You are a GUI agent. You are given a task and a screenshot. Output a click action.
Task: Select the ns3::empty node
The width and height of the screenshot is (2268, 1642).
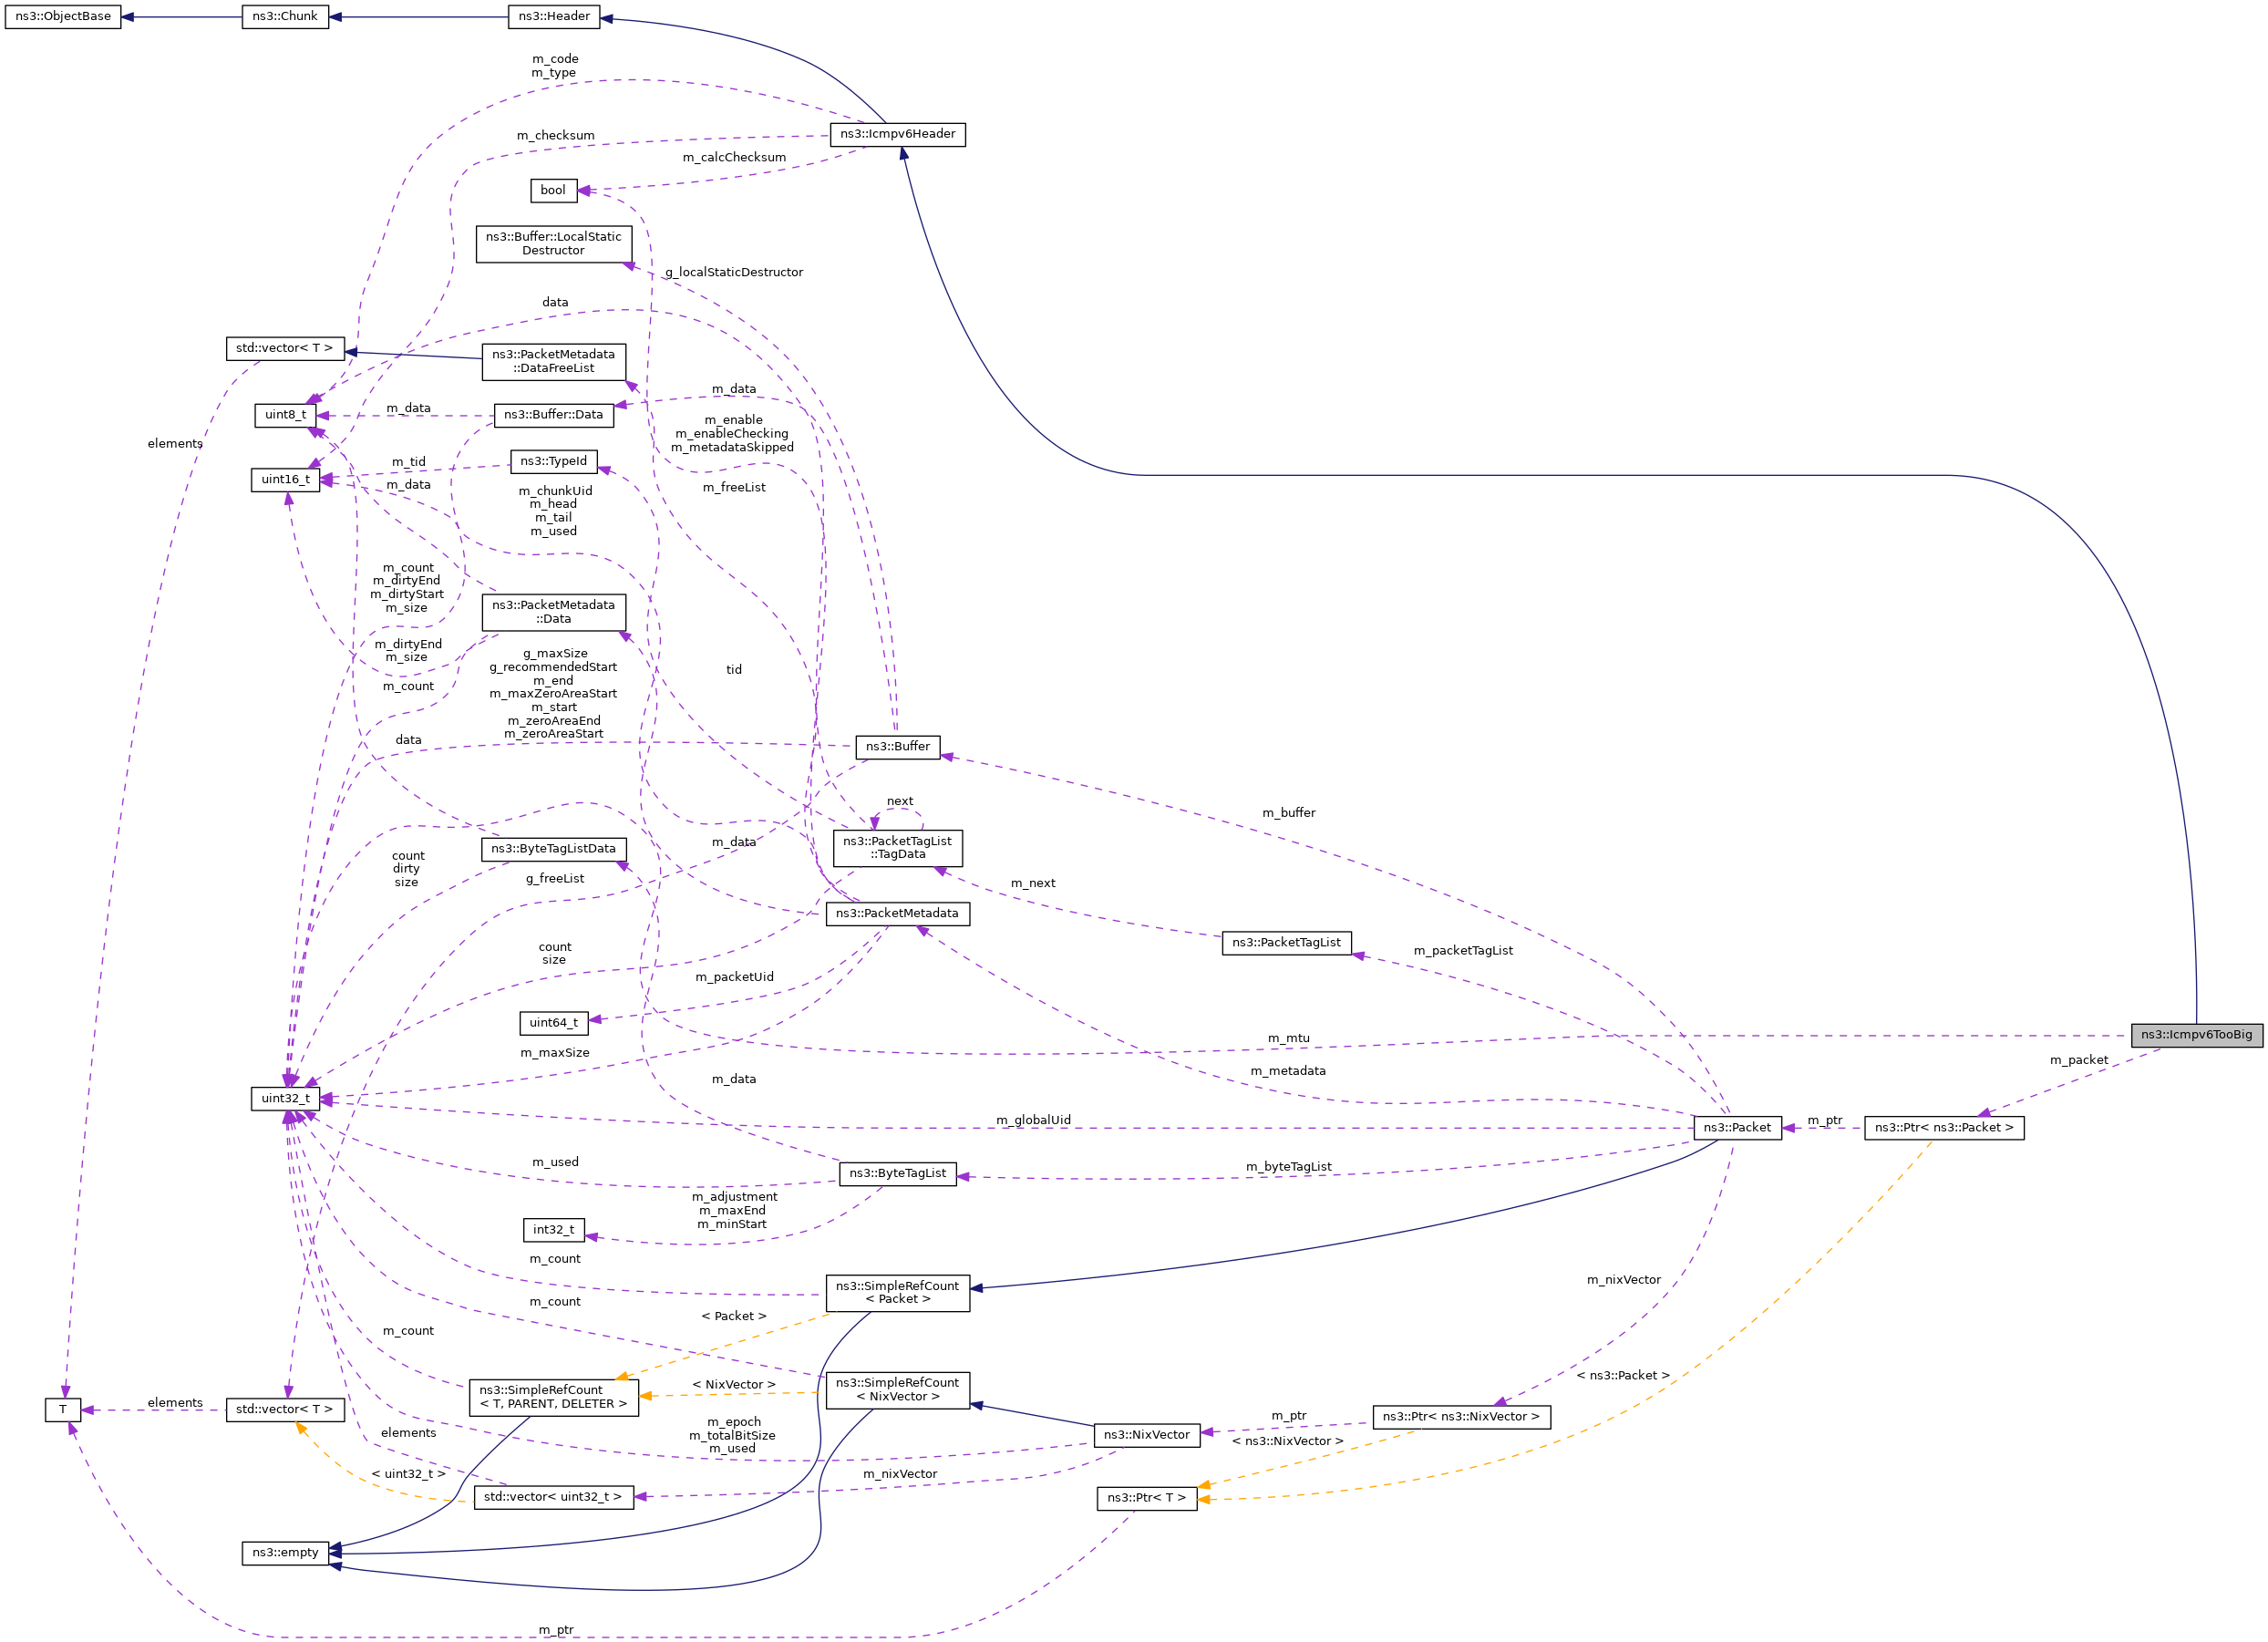pos(285,1553)
